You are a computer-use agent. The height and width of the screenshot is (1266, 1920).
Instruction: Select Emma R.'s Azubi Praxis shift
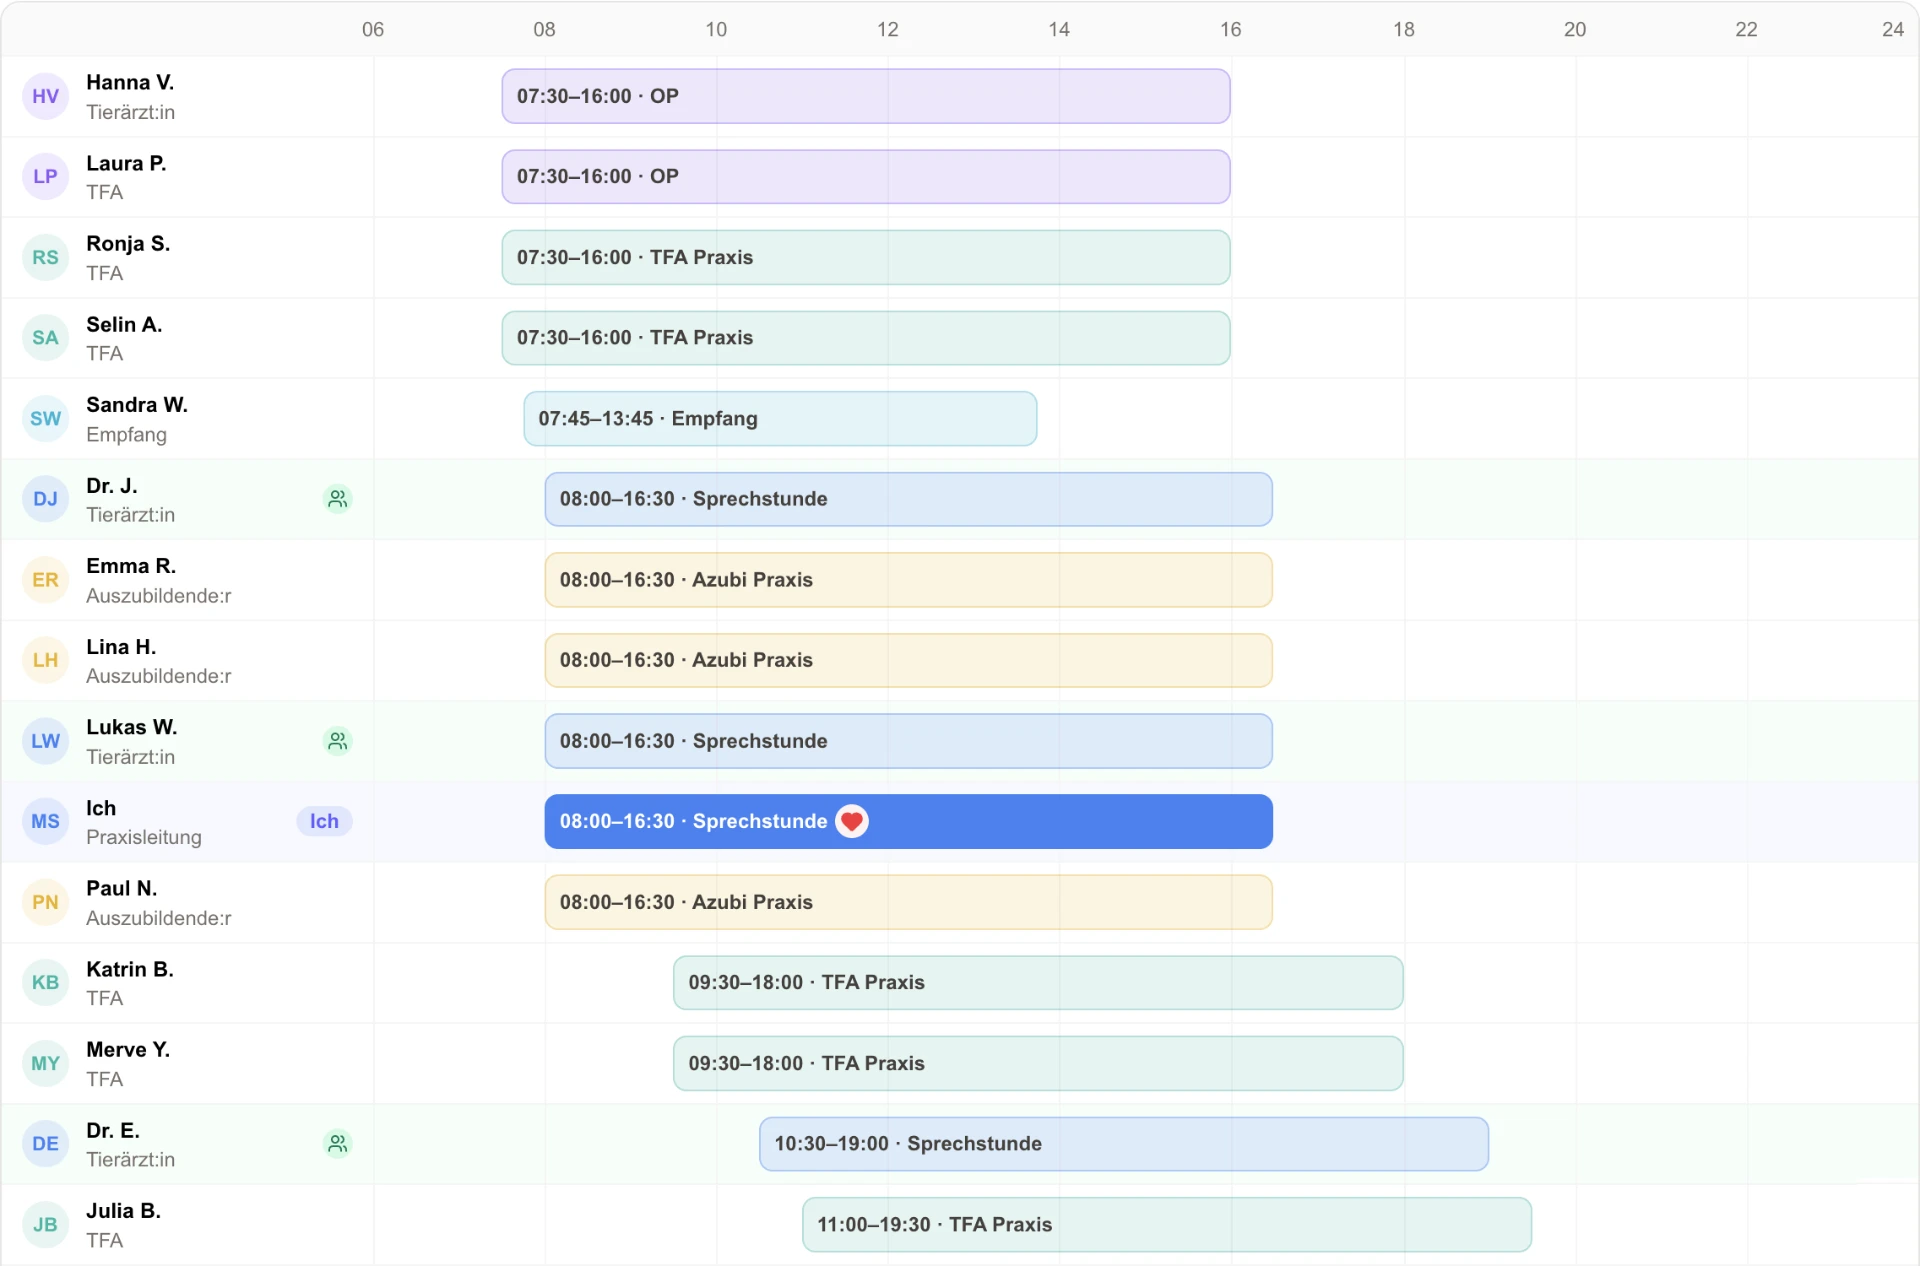(909, 579)
